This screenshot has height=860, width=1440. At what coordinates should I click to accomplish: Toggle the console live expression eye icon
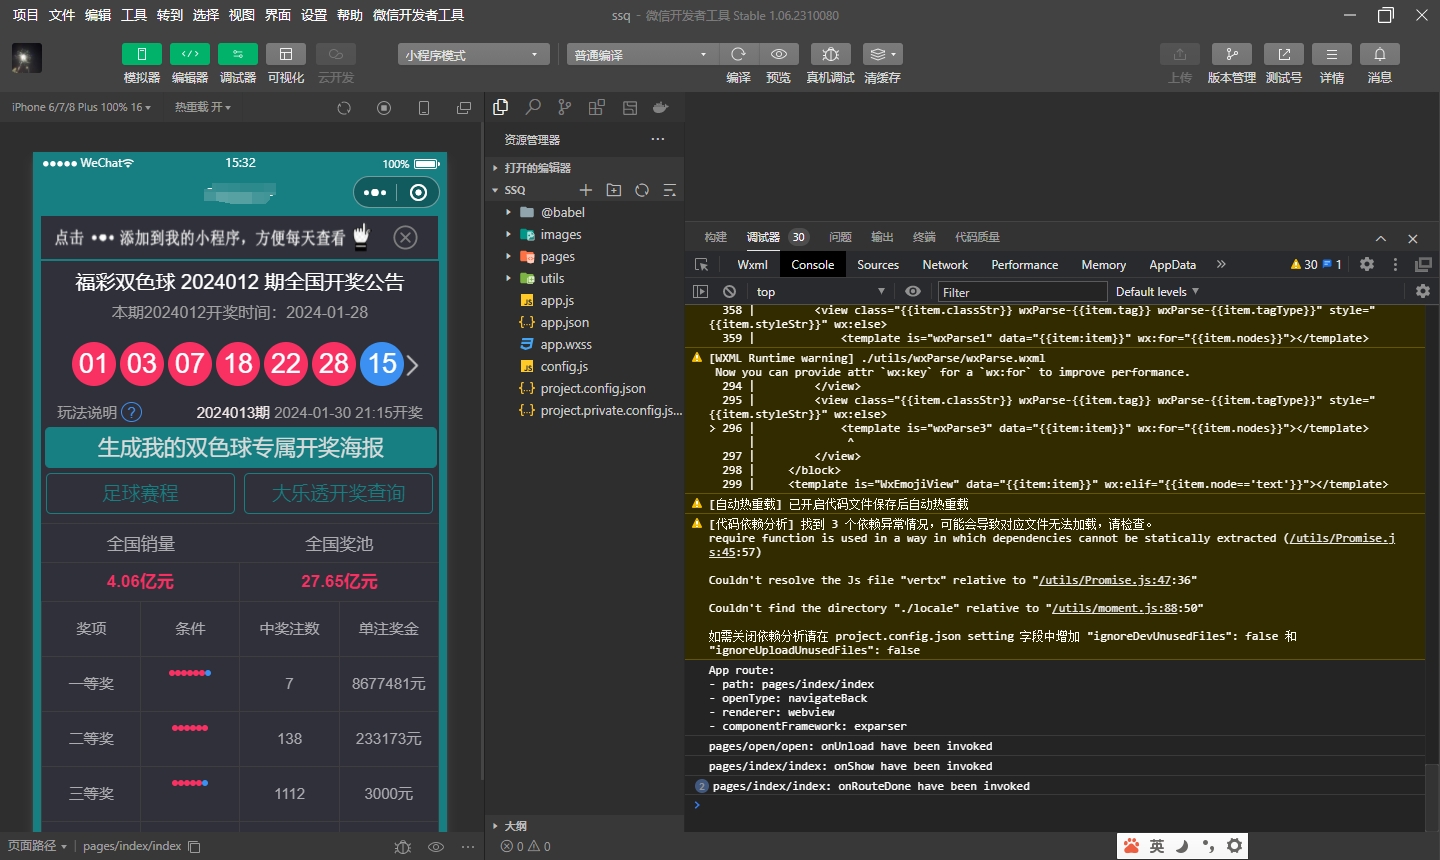coord(913,291)
